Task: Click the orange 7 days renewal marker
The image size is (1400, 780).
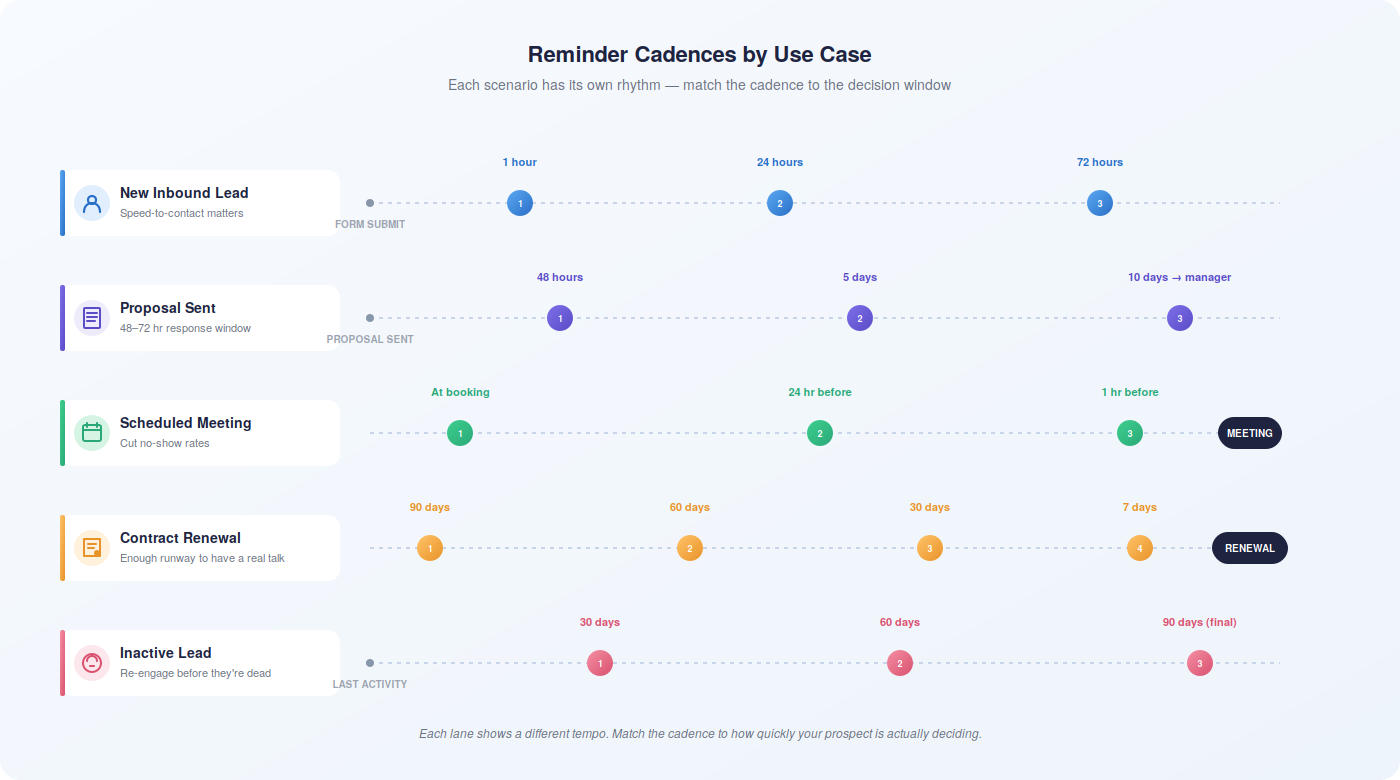Action: (1140, 548)
